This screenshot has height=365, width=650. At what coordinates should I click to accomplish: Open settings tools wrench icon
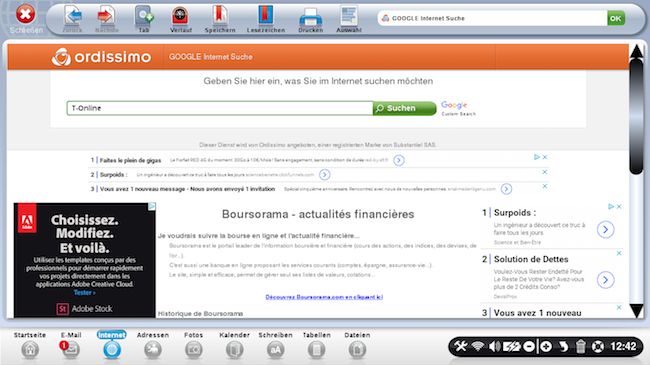click(x=461, y=346)
